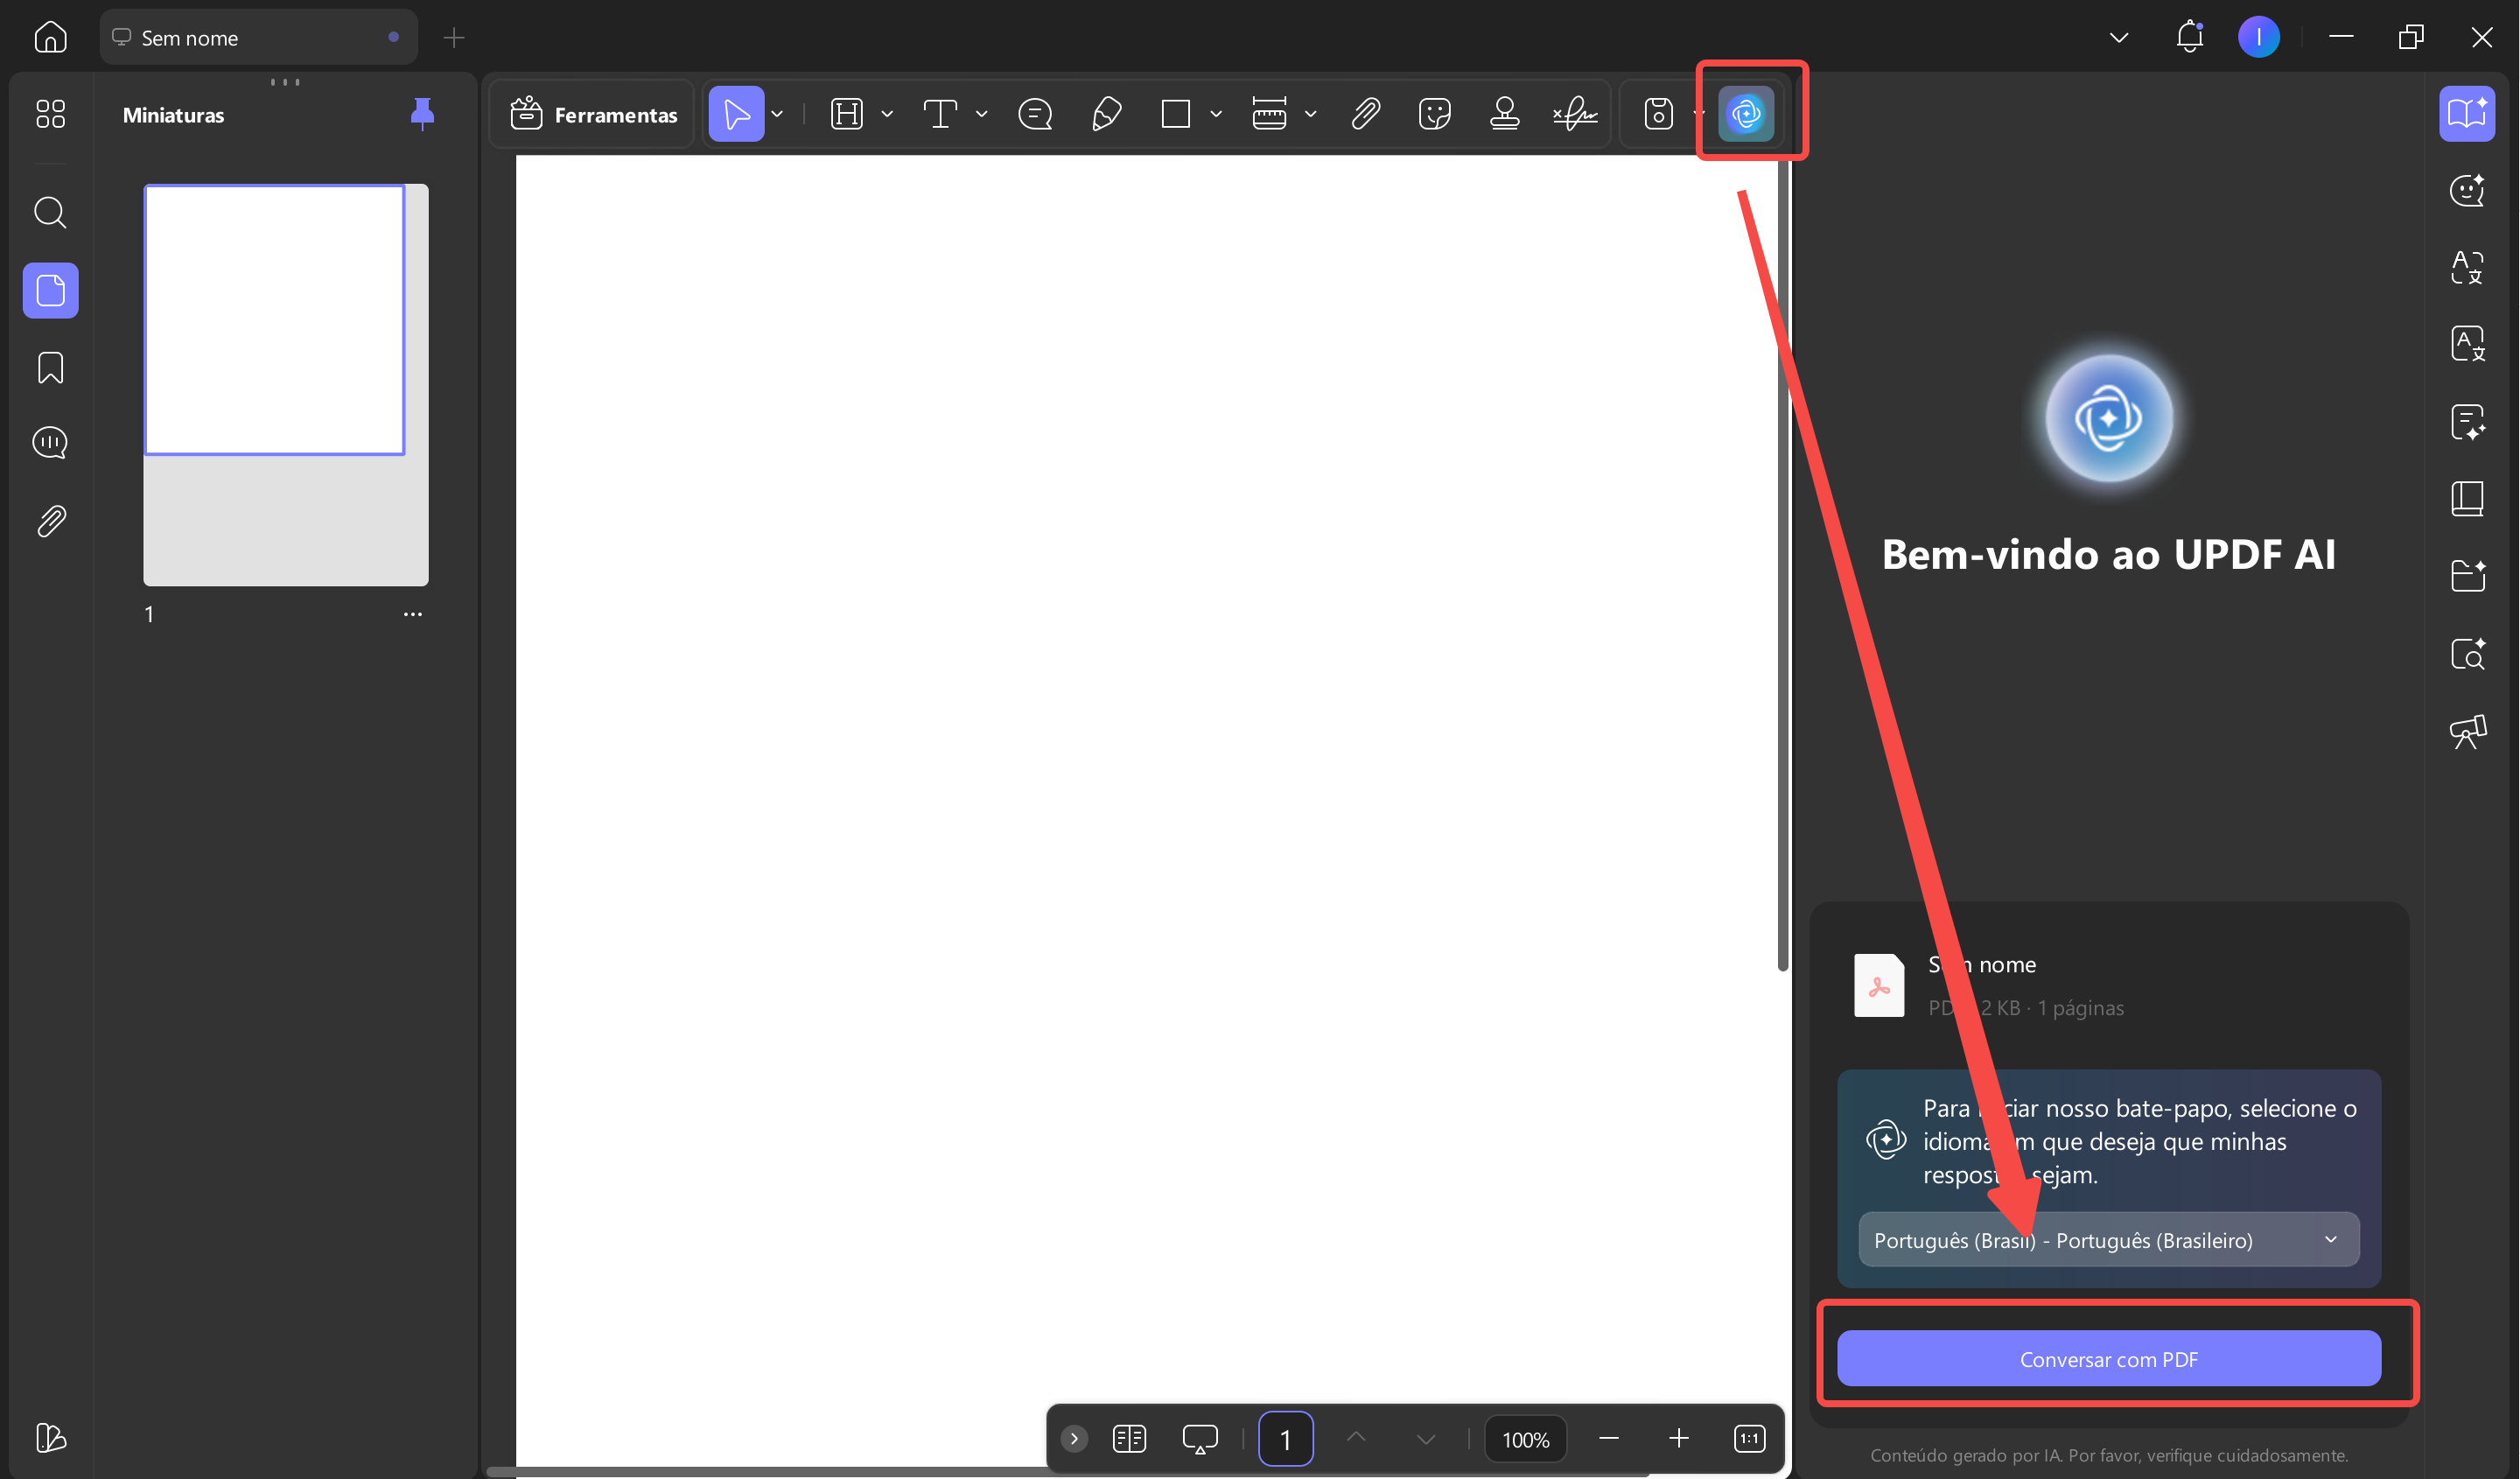Image resolution: width=2520 pixels, height=1479 pixels.
Task: Select the signature tool
Action: coord(1575,113)
